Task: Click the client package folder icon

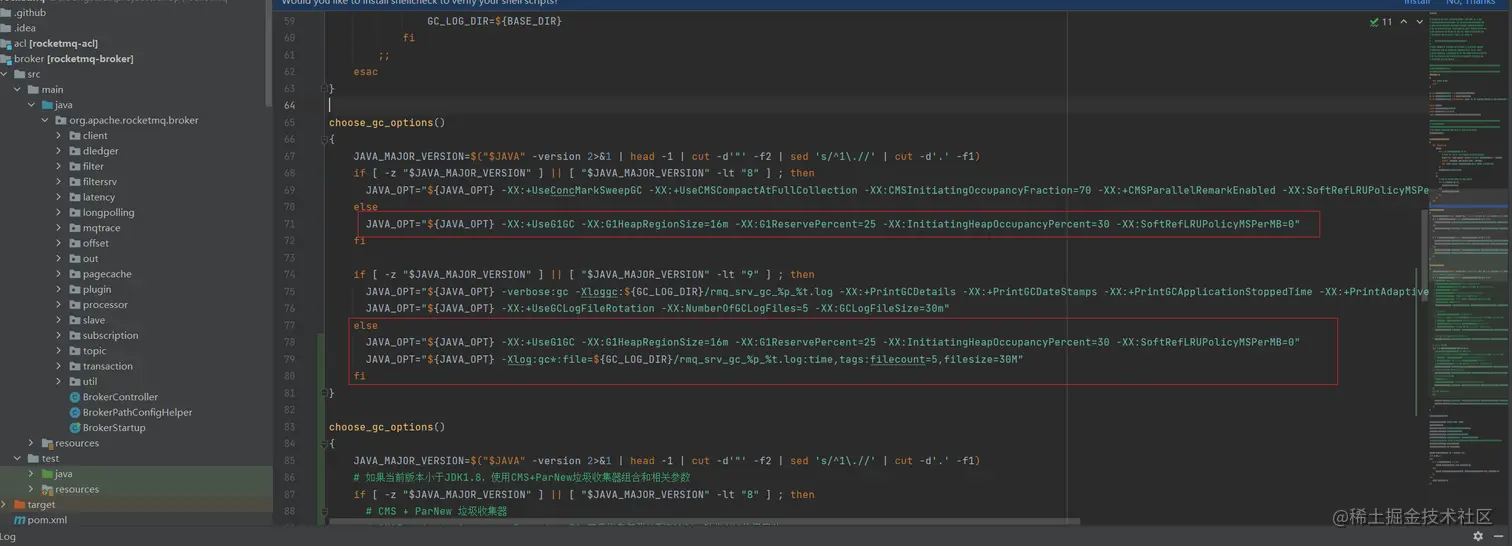Action: (74, 136)
